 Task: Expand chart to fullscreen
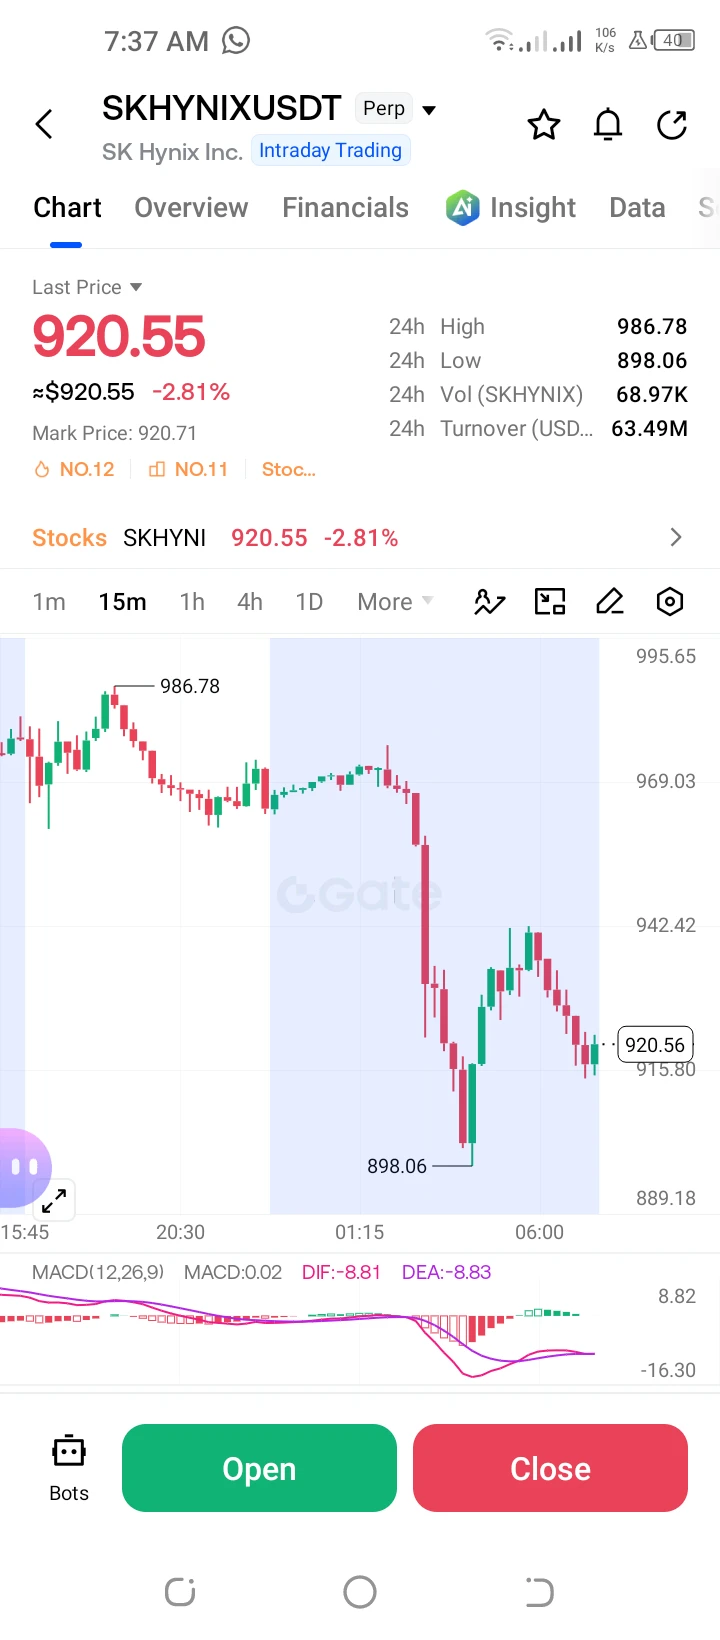(x=54, y=1199)
